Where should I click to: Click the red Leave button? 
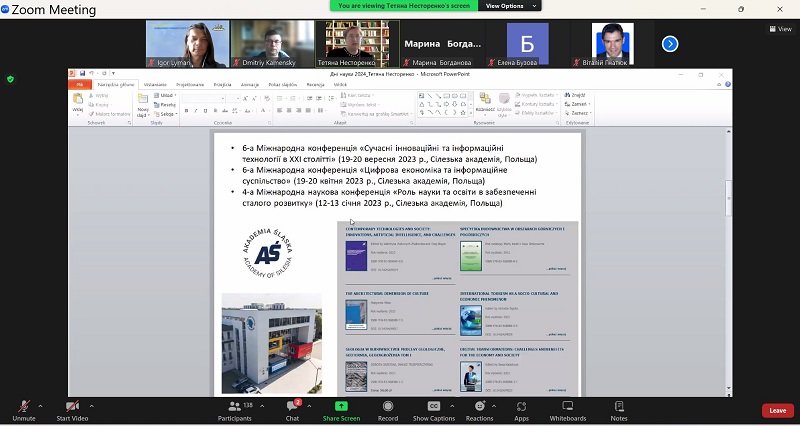coord(777,410)
